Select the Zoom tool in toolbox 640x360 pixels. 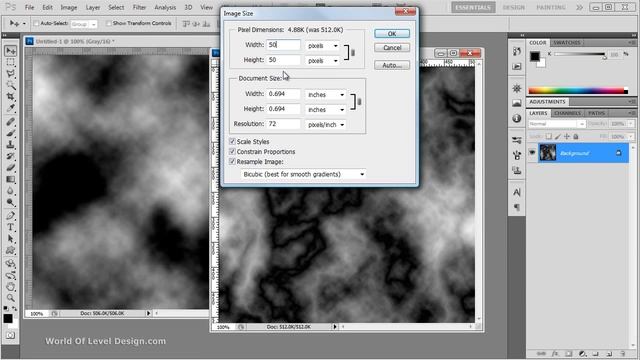(x=11, y=298)
